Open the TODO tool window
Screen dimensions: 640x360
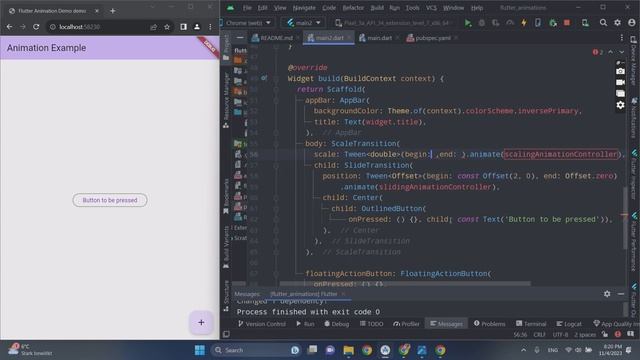click(371, 324)
